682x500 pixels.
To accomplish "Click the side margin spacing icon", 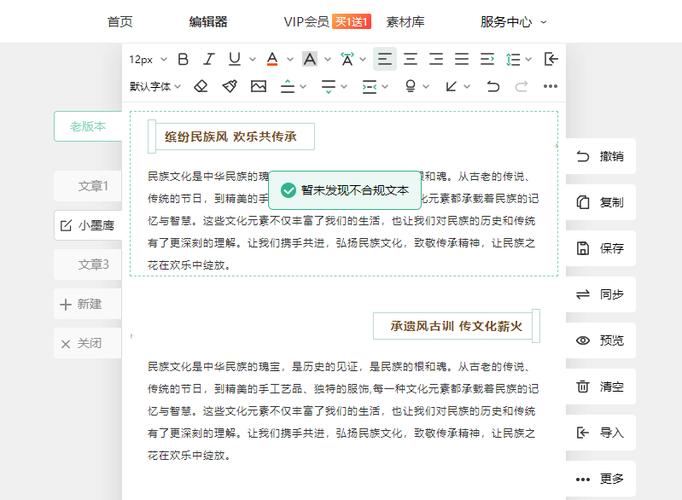I will (x=369, y=87).
